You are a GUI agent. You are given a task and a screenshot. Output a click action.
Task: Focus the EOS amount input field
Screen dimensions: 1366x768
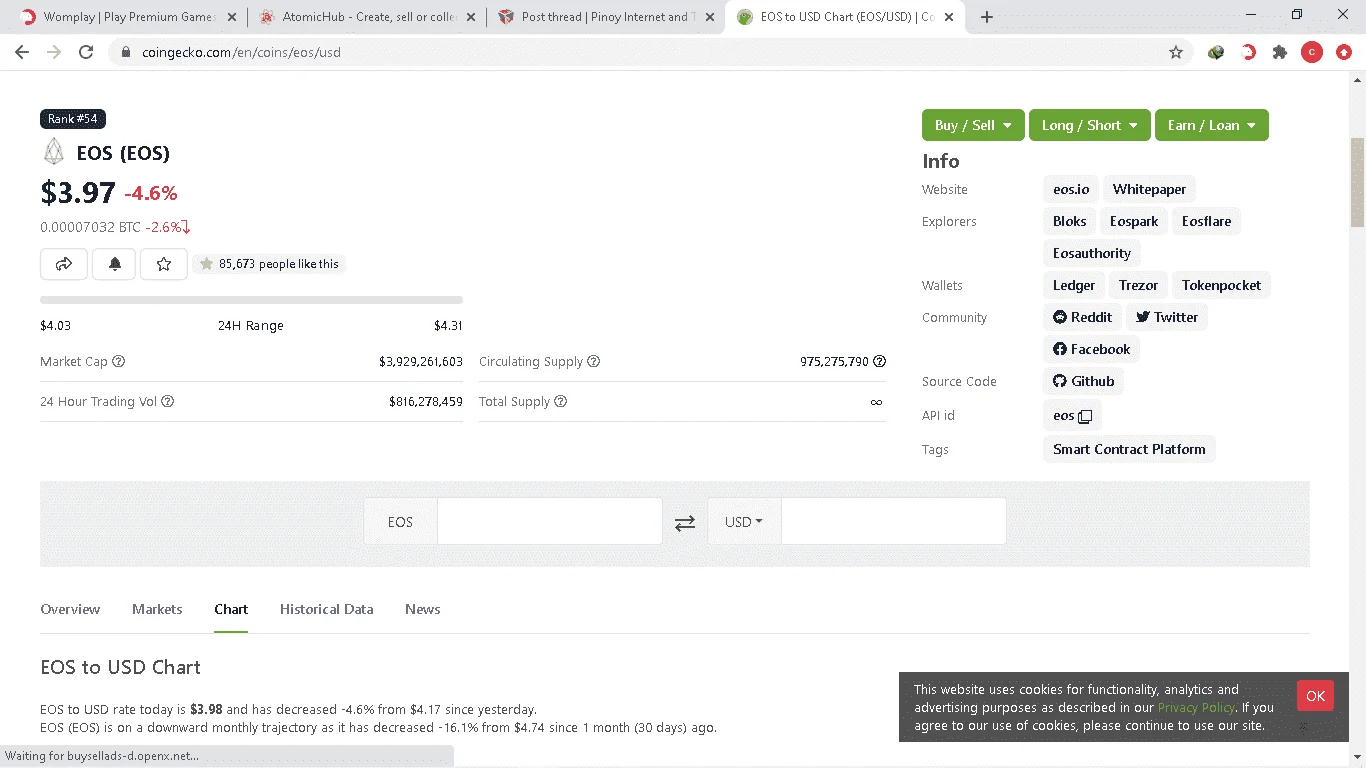pos(550,521)
